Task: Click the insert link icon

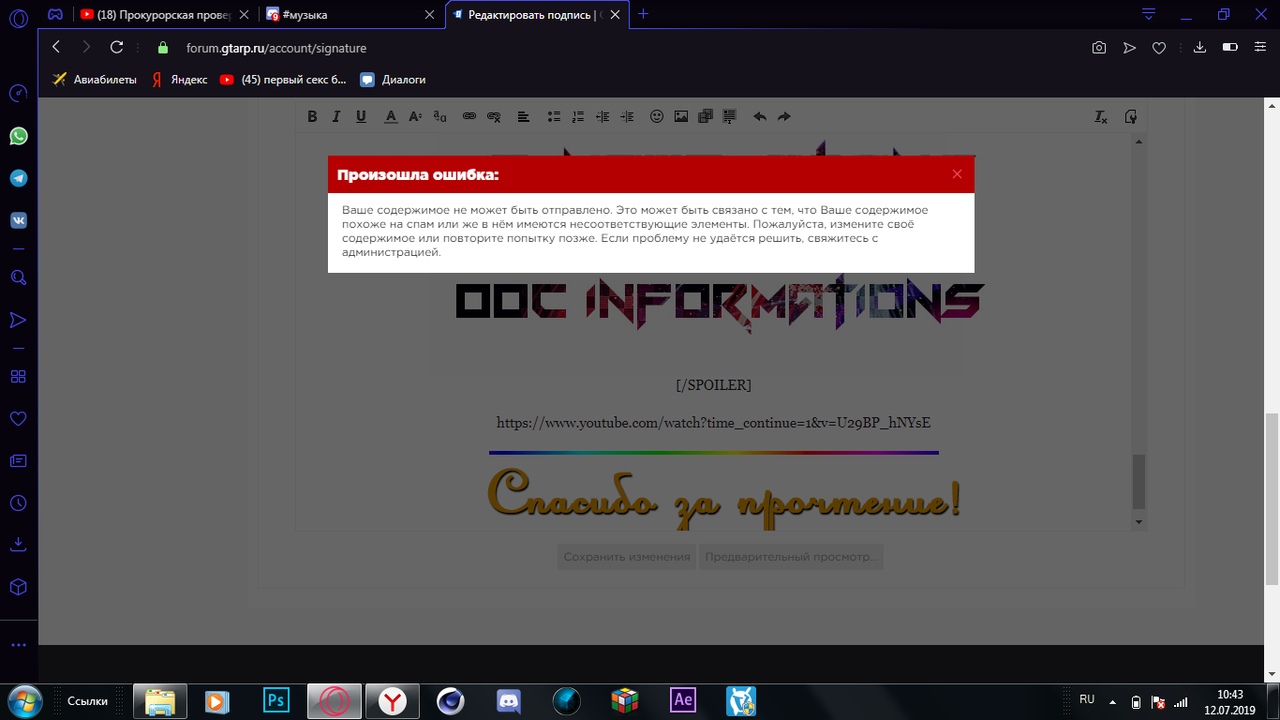Action: [469, 117]
